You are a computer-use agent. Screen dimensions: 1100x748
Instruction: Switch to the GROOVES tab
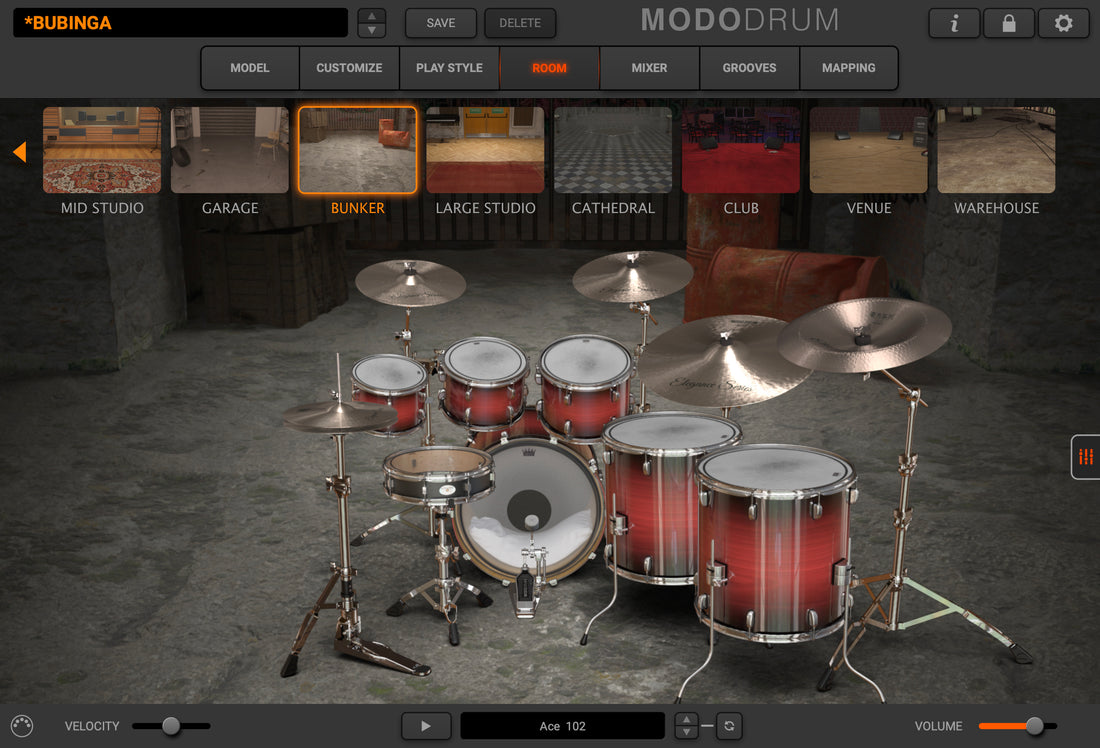coord(749,68)
